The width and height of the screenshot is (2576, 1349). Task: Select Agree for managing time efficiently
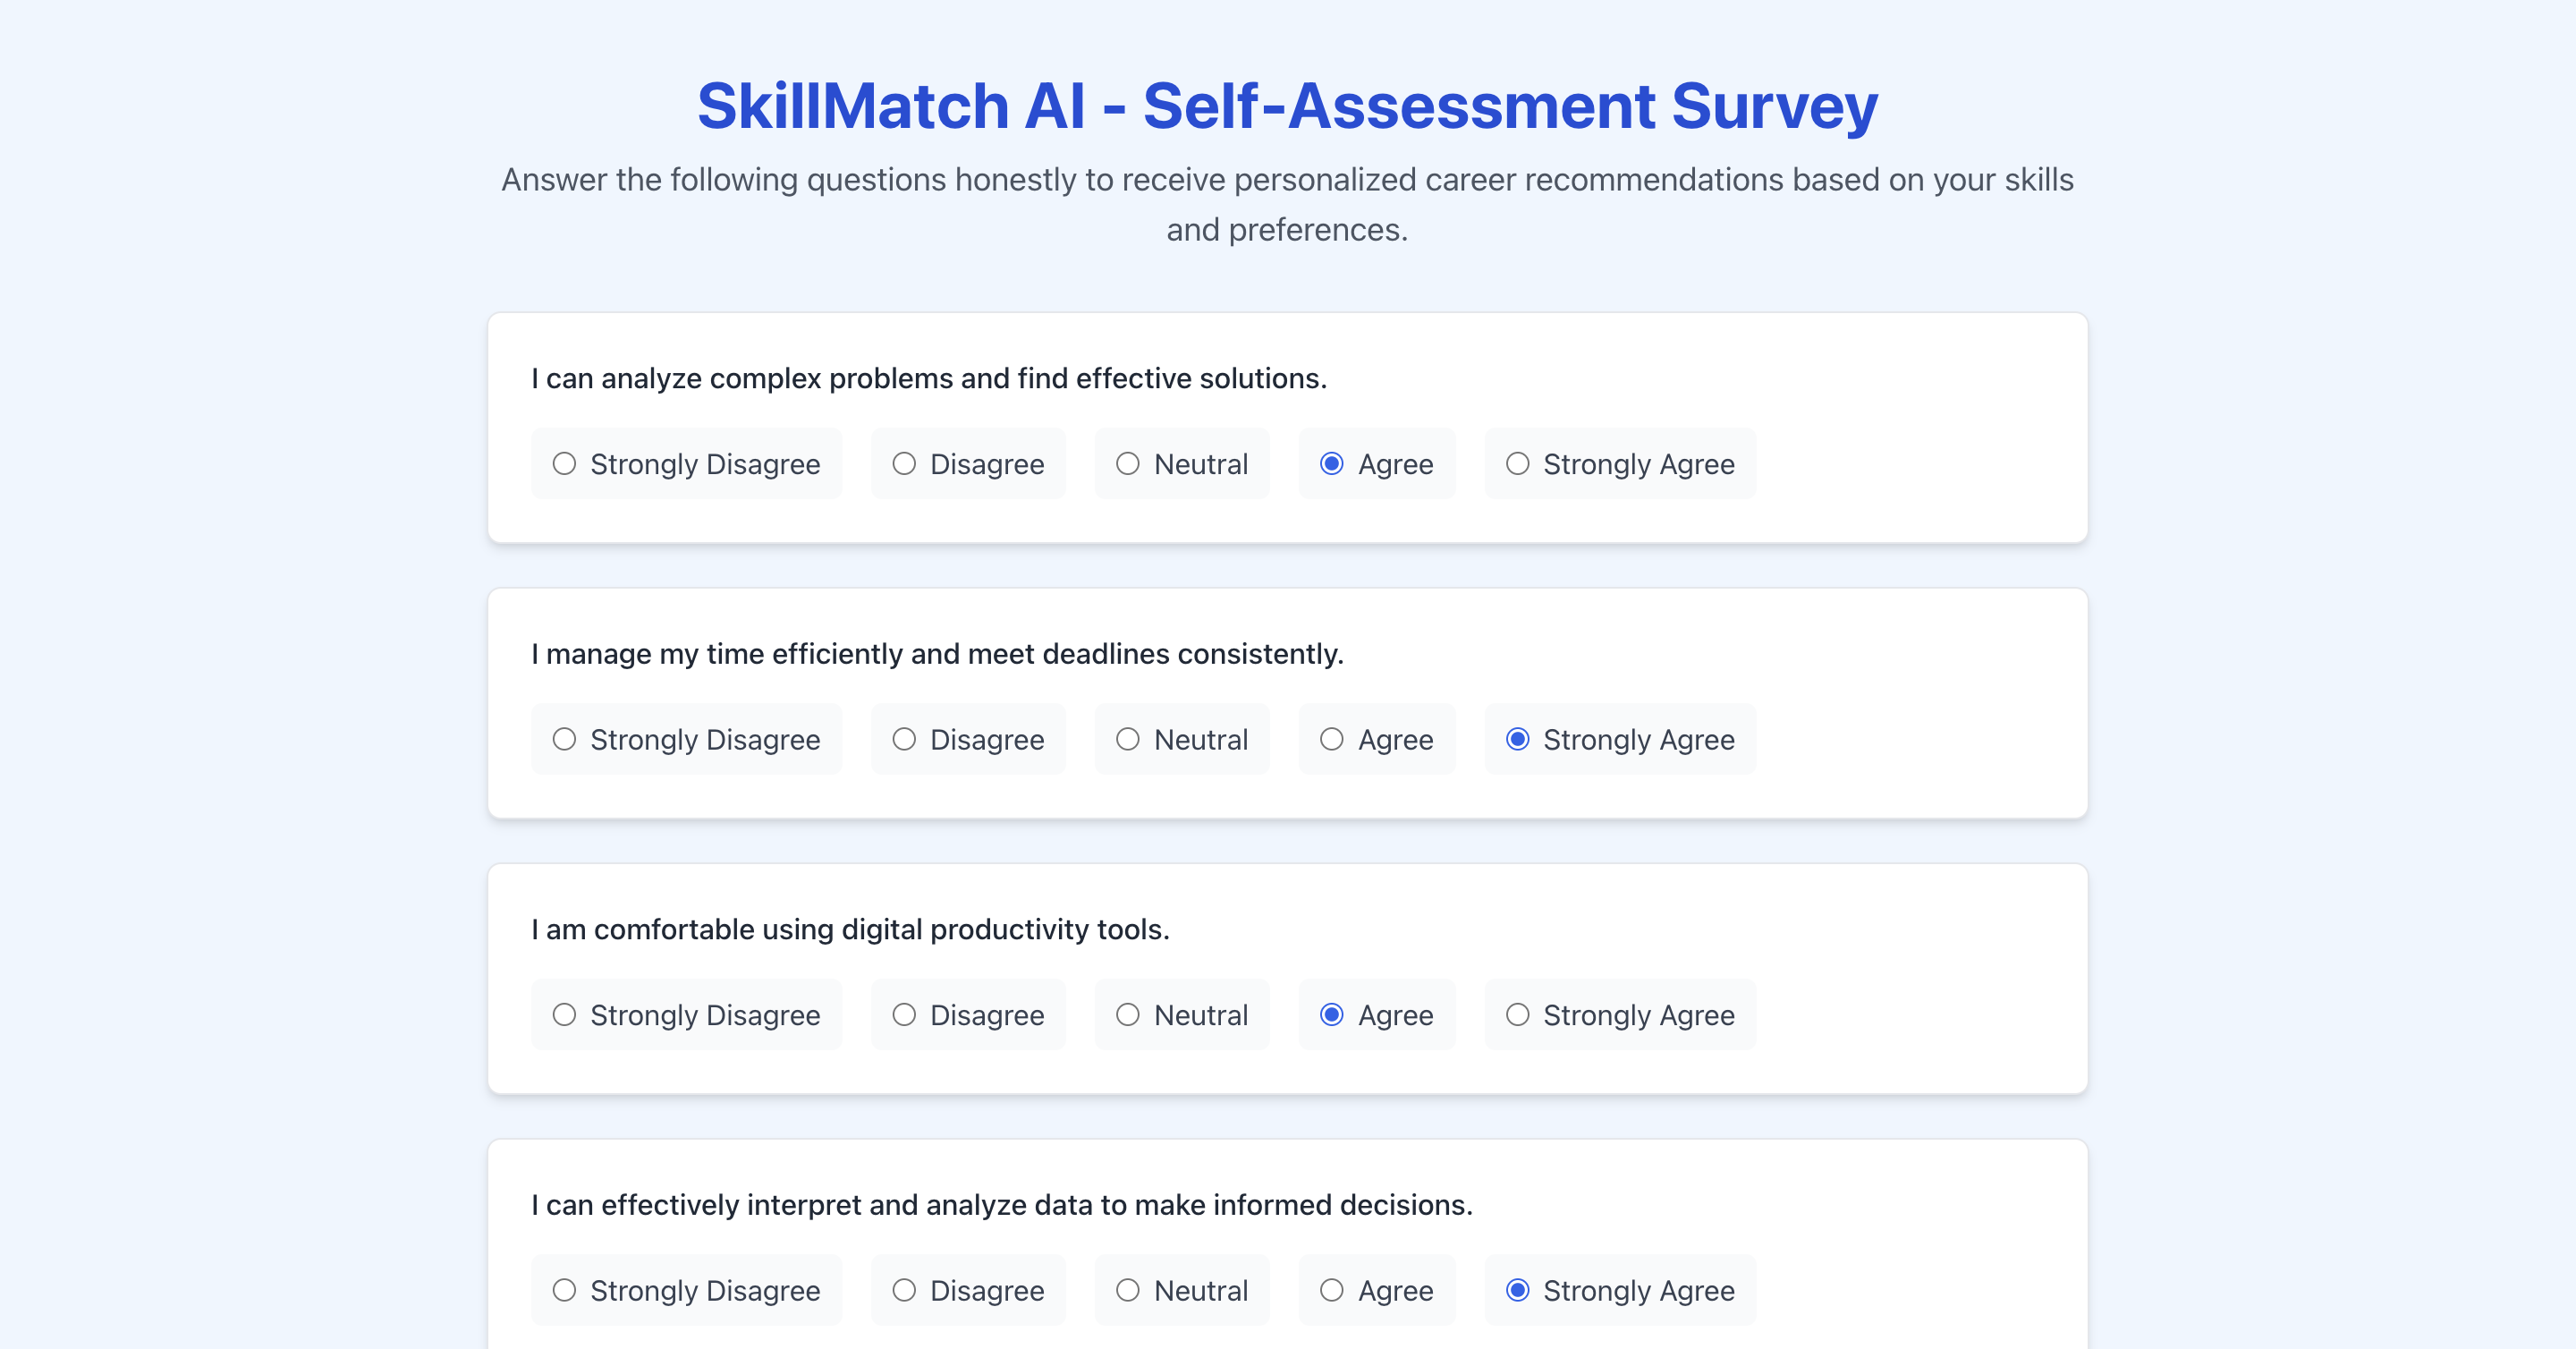point(1332,740)
